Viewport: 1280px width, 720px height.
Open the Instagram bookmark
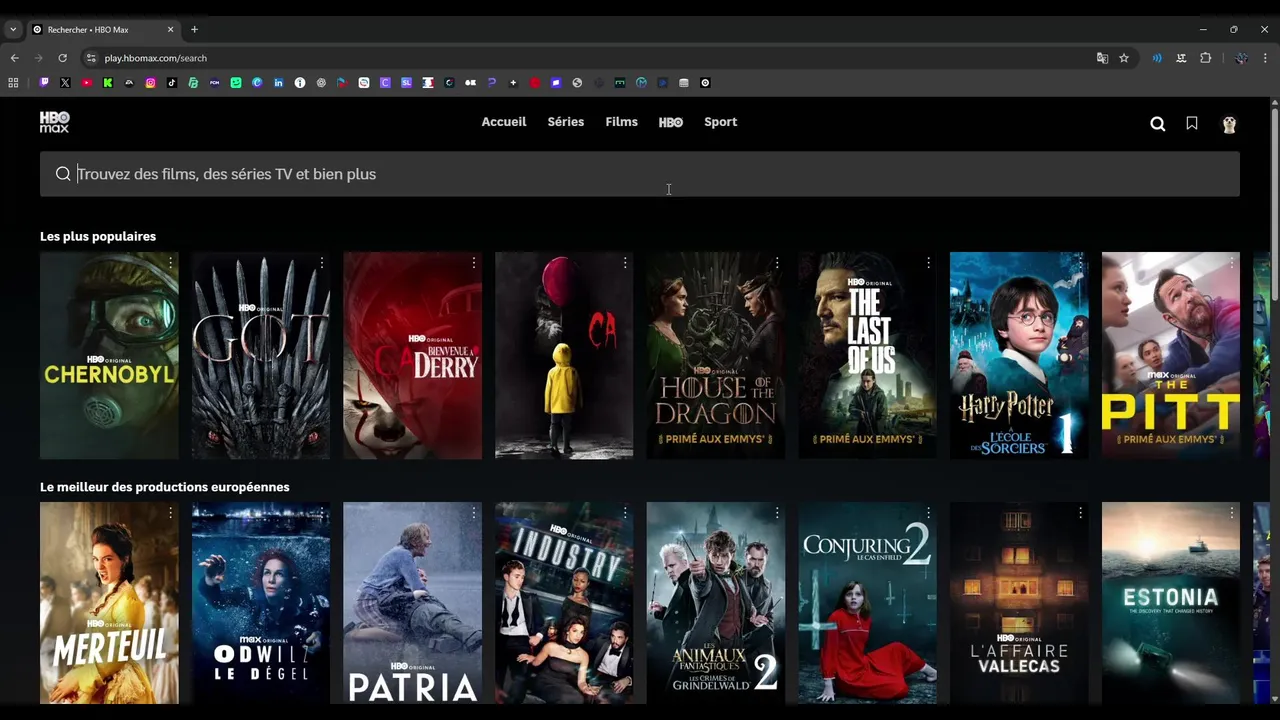click(x=151, y=83)
